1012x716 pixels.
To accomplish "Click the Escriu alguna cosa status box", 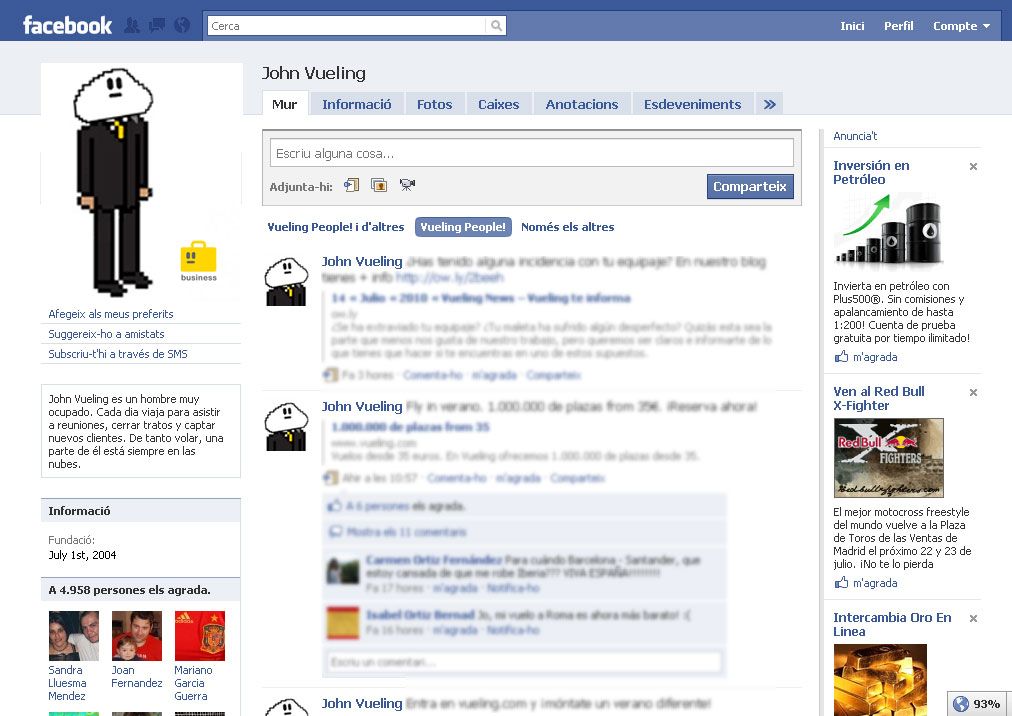I will coord(532,153).
